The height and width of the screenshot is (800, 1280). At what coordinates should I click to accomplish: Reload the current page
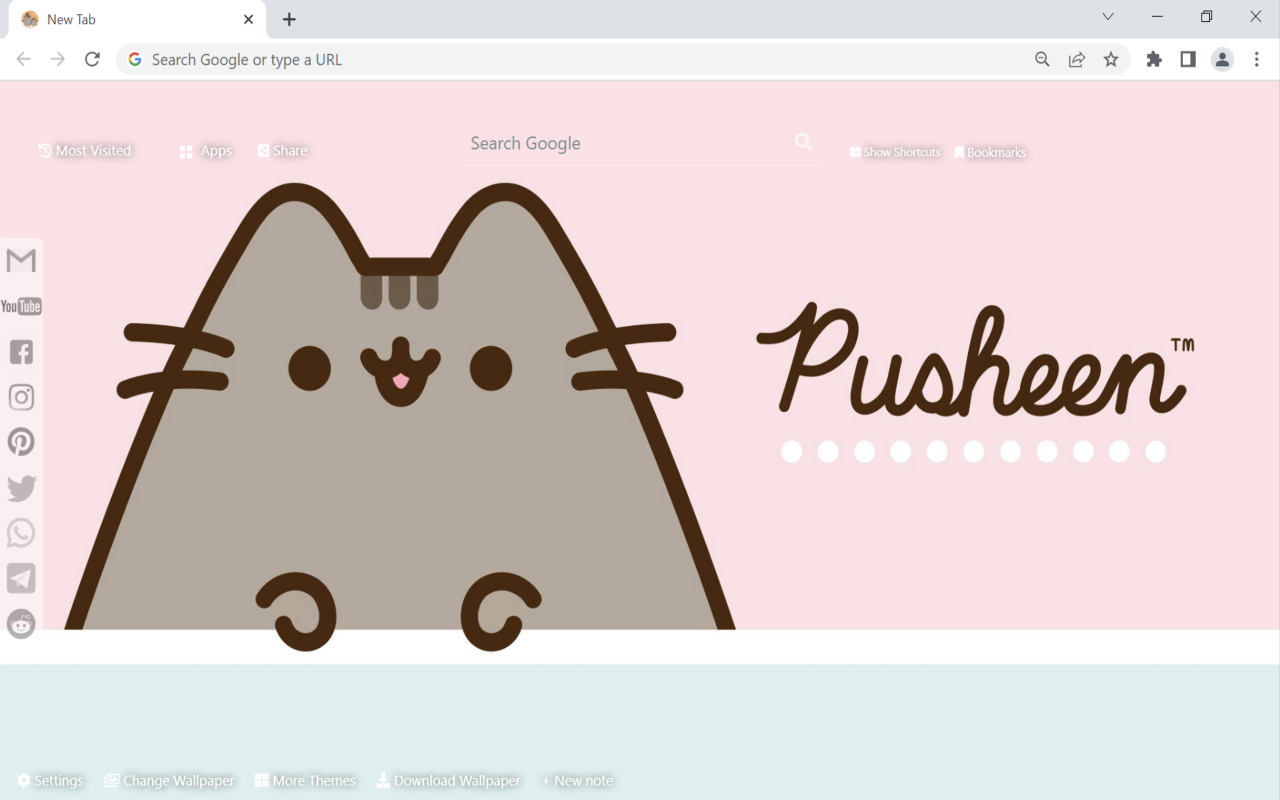(92, 59)
